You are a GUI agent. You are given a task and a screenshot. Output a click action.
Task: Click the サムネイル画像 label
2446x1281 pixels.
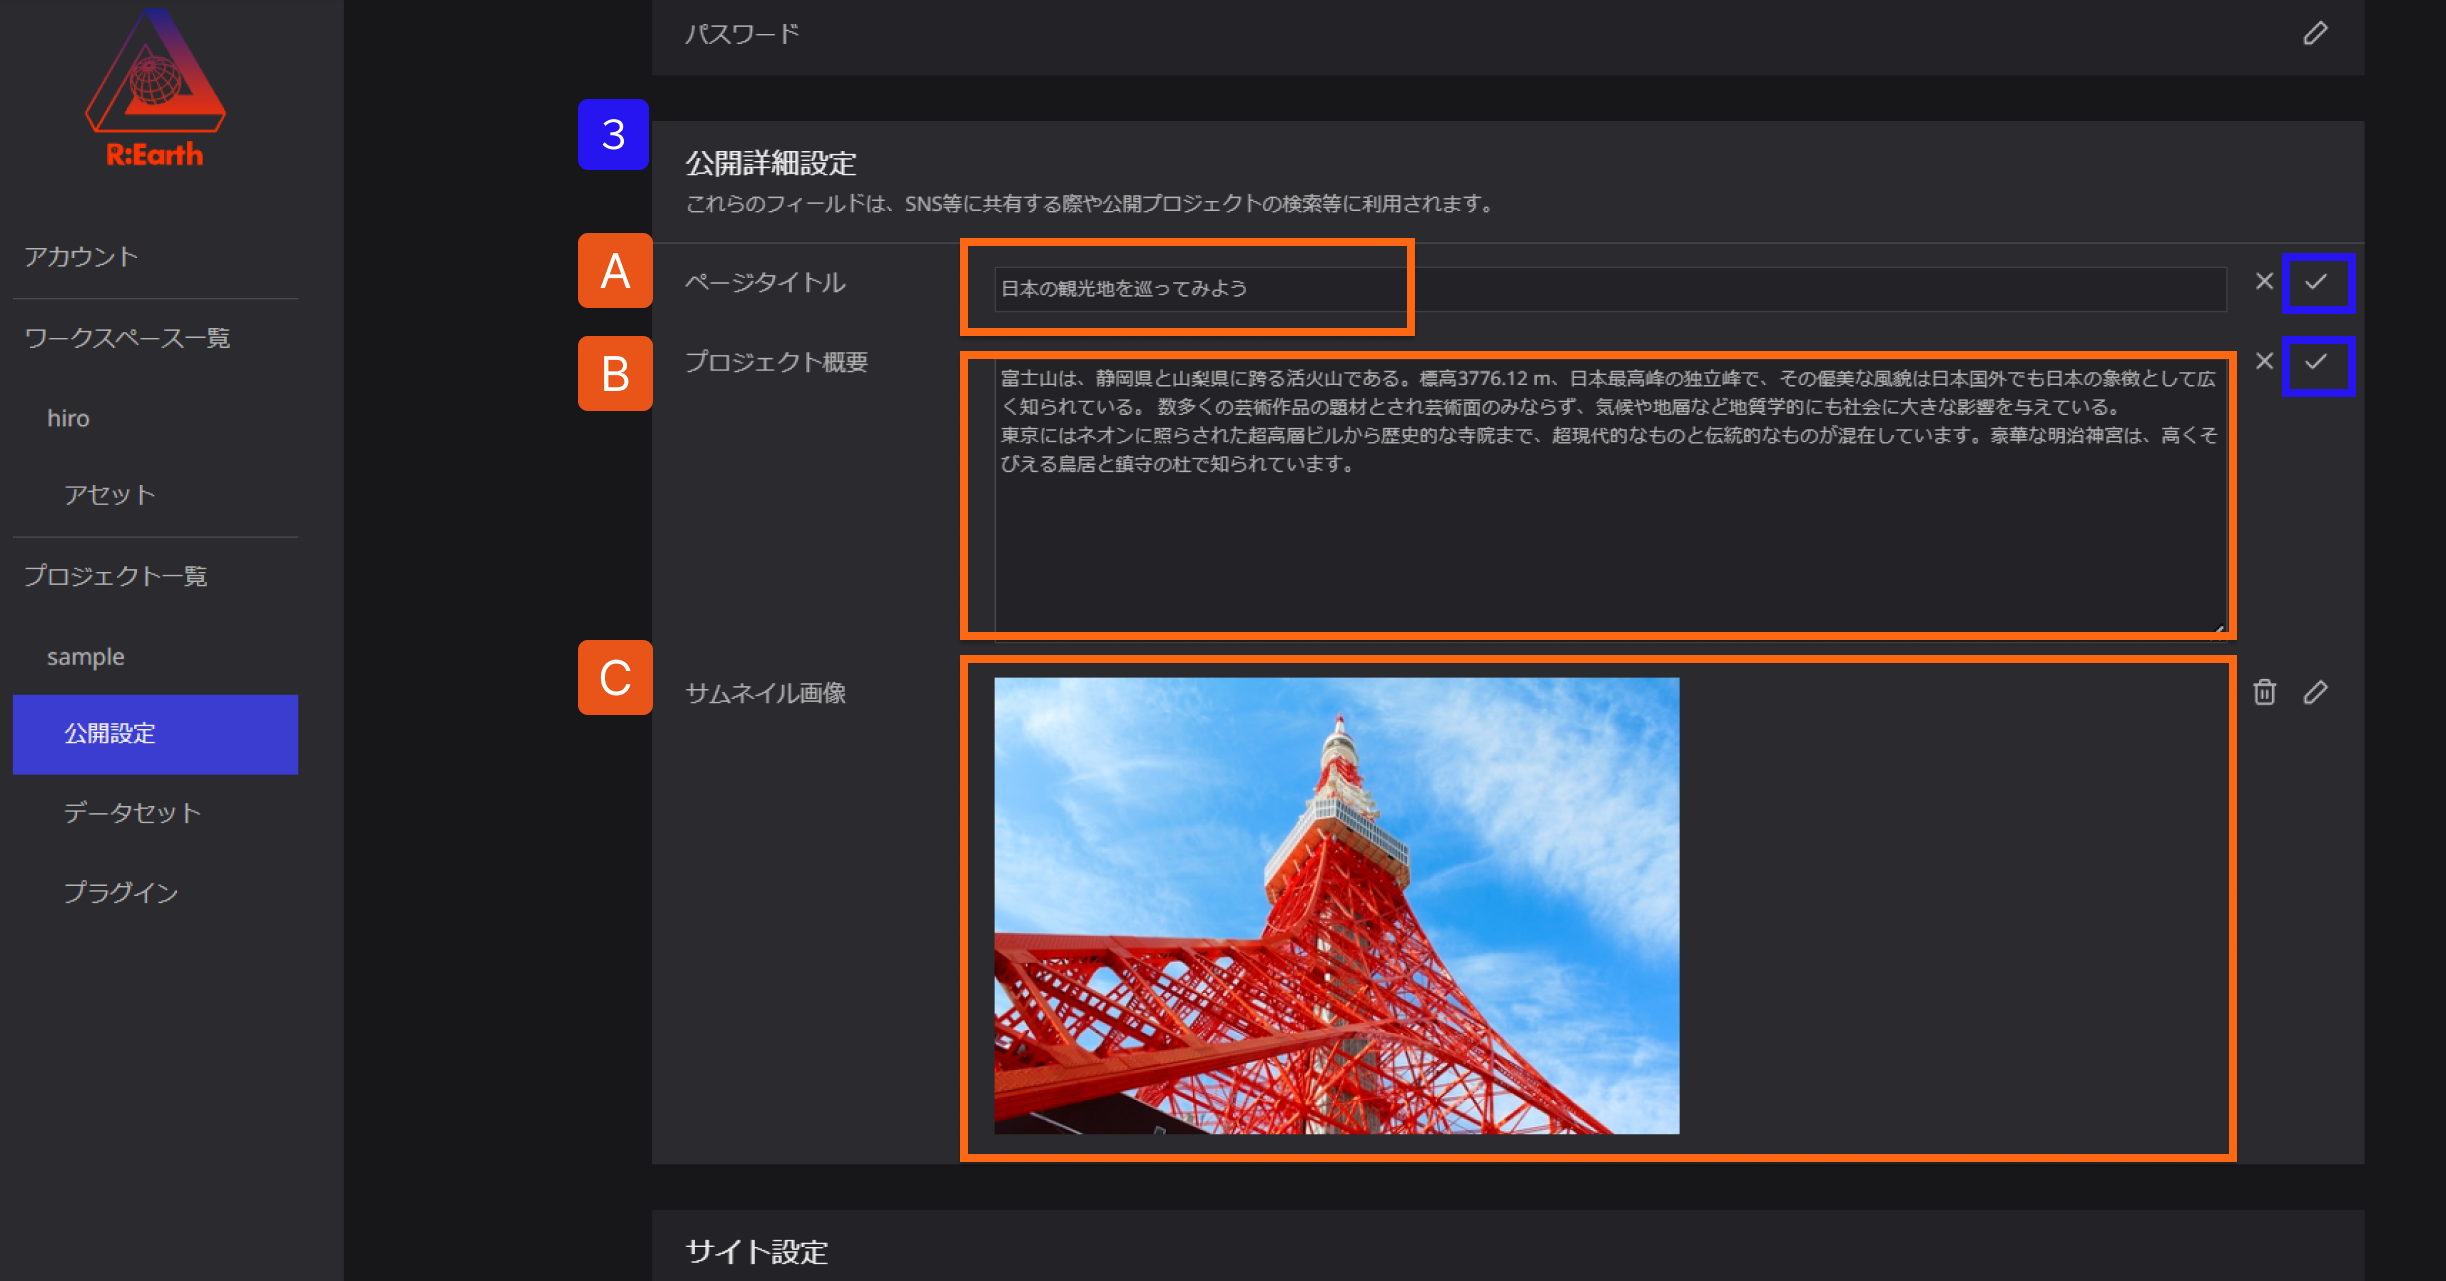tap(766, 693)
